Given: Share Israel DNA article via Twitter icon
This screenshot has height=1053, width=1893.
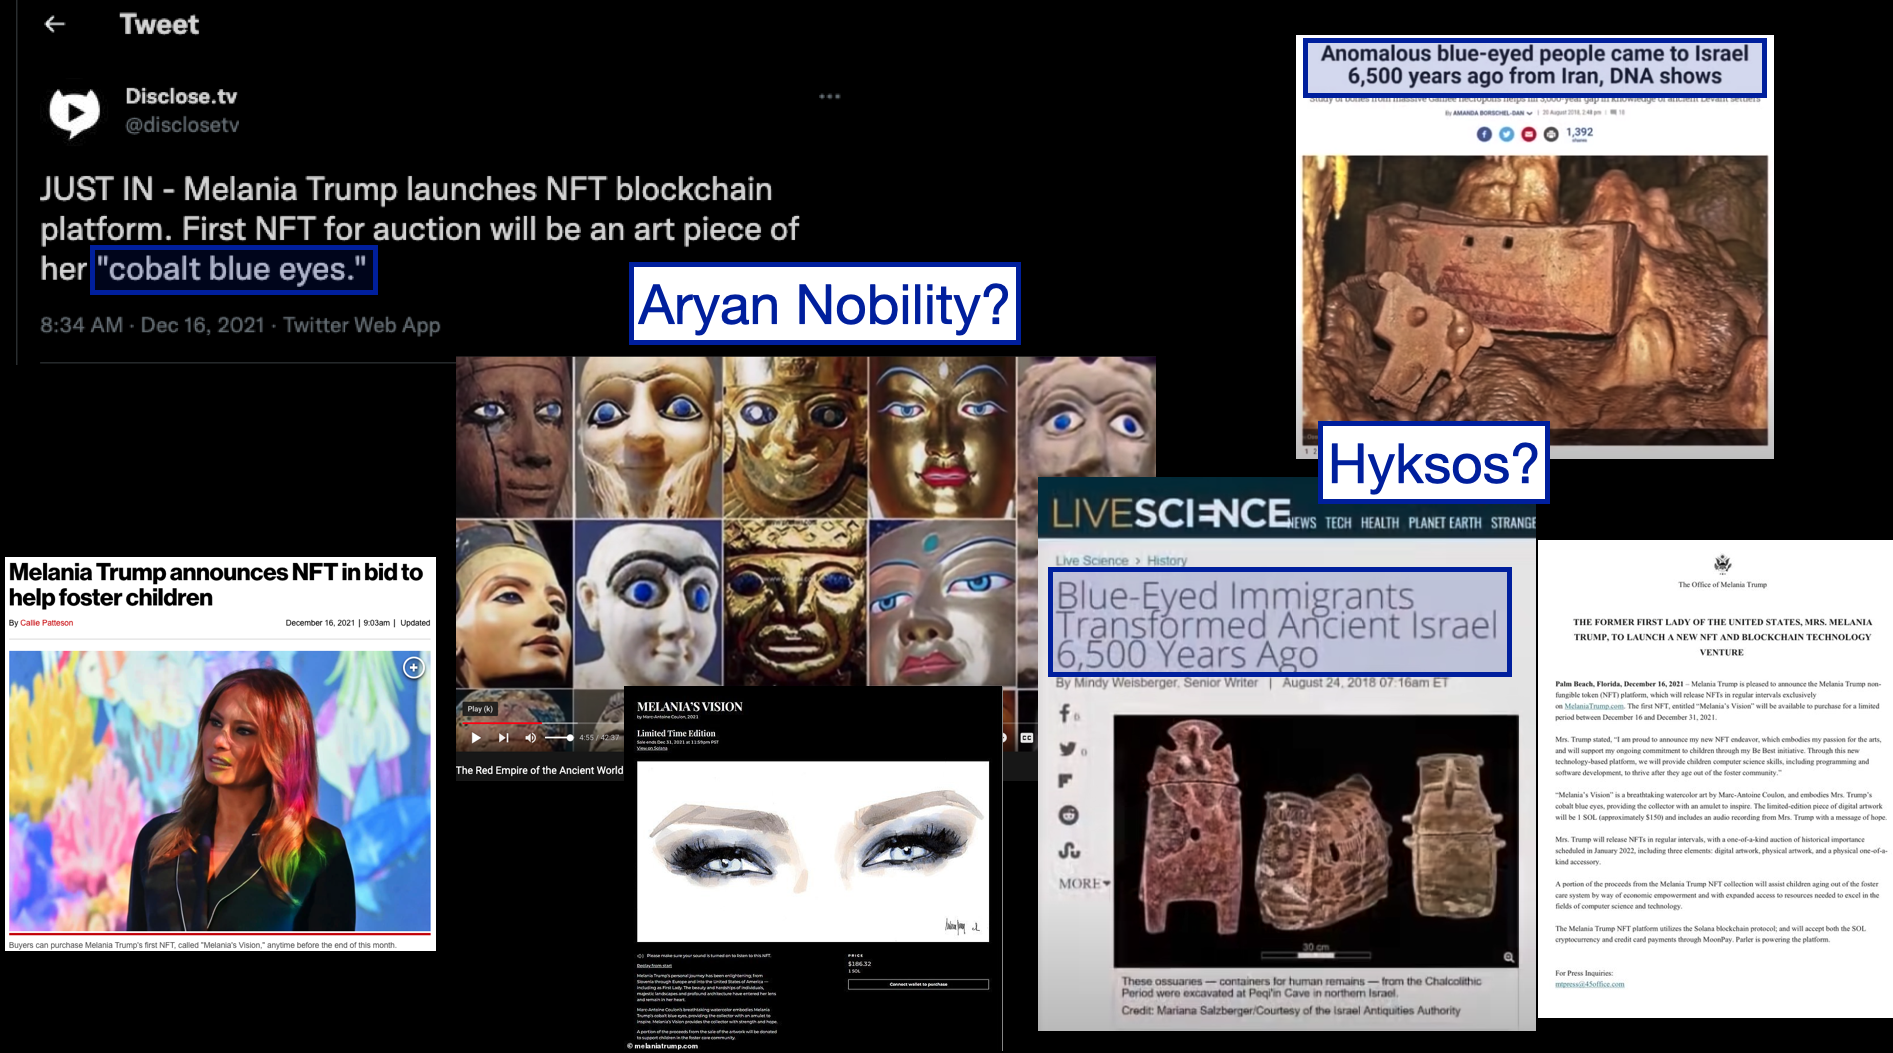Looking at the screenshot, I should [x=1506, y=134].
